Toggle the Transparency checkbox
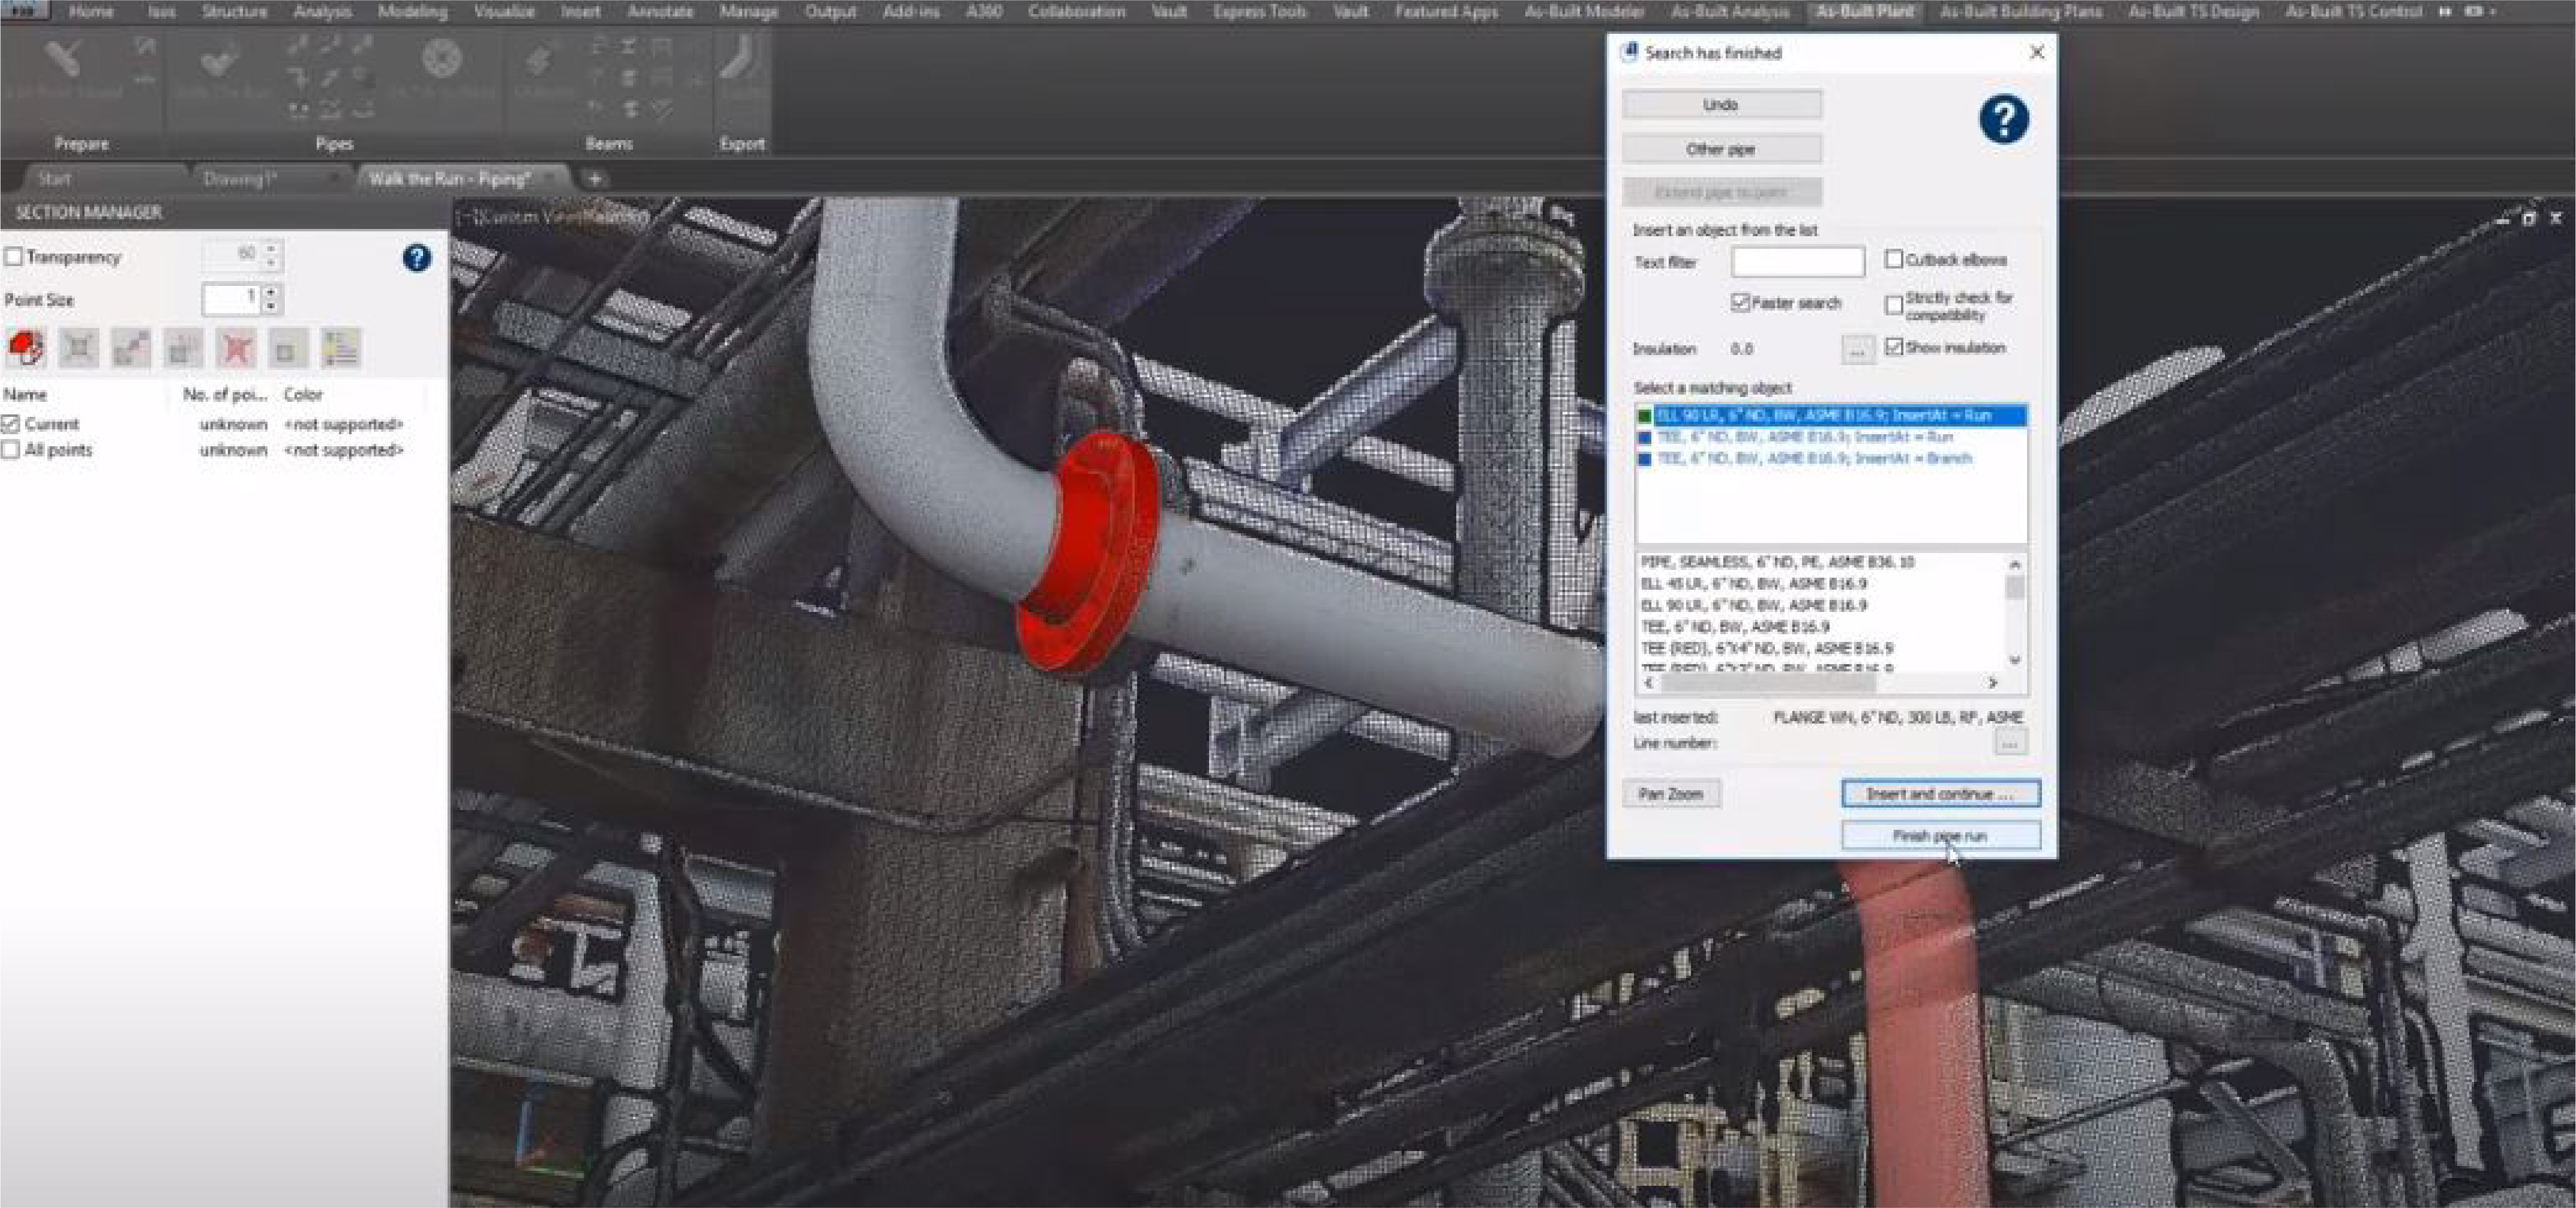This screenshot has height=1208, width=2576. tap(14, 257)
